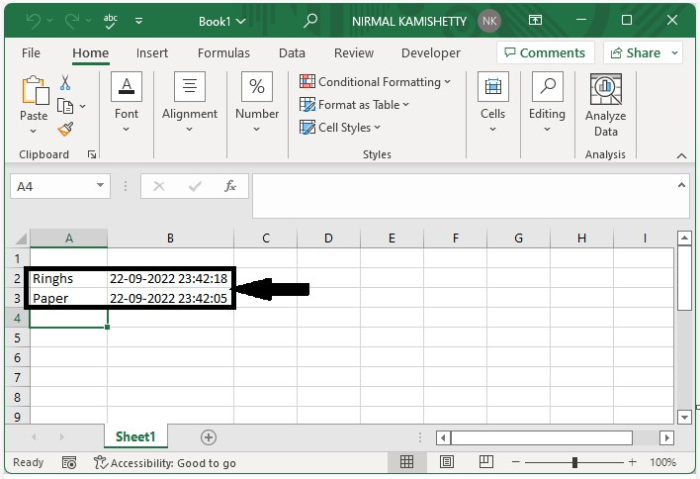
Task: Switch to the Developer tab
Action: 431,53
